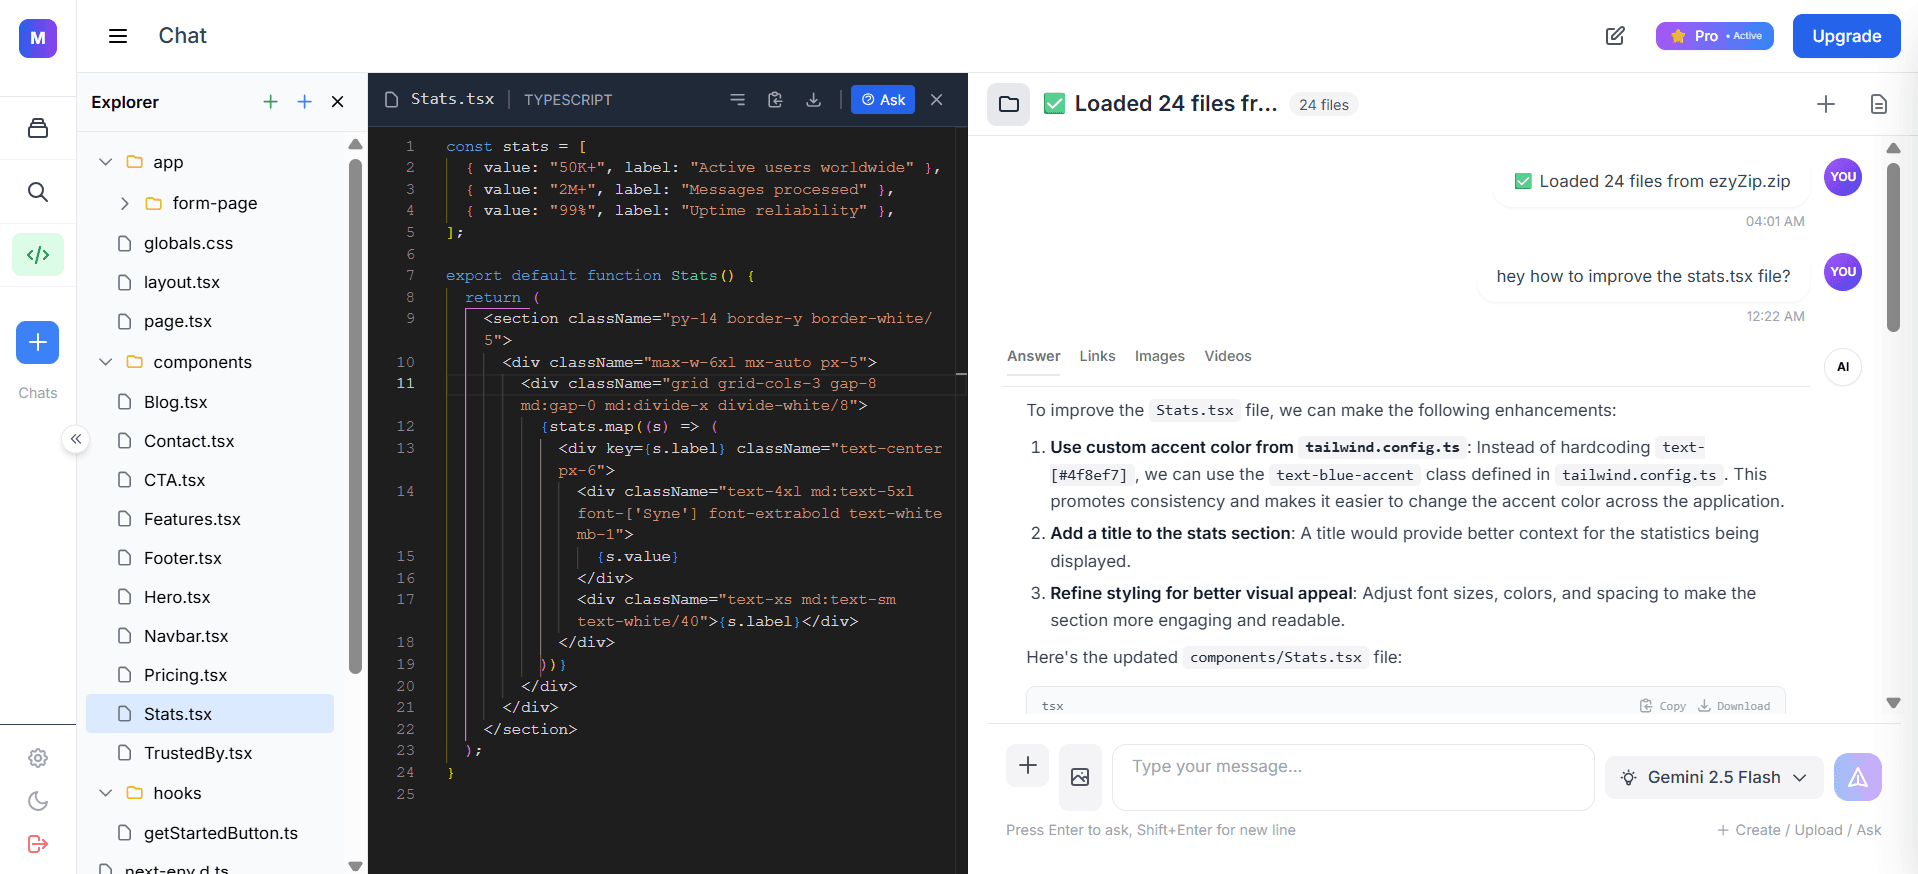Open the workspace stack icon in sidebar
The height and width of the screenshot is (874, 1918).
[38, 128]
